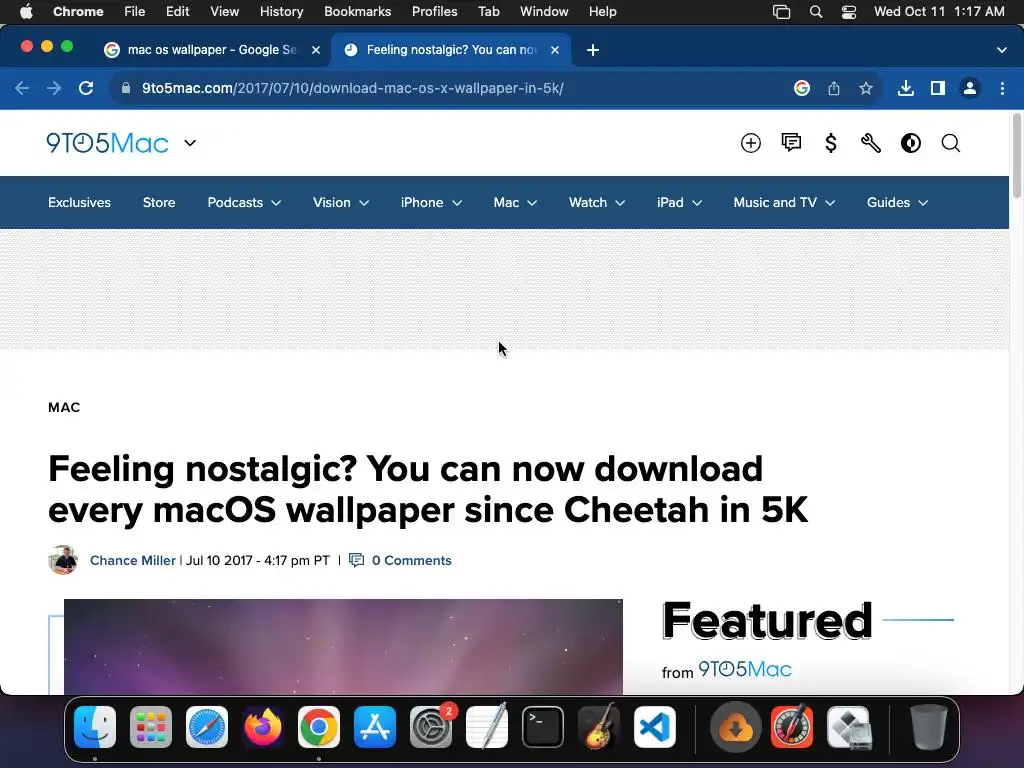Screen dimensions: 1024x768
Task: Open the tab search chevron in Chrome
Action: tap(1002, 50)
